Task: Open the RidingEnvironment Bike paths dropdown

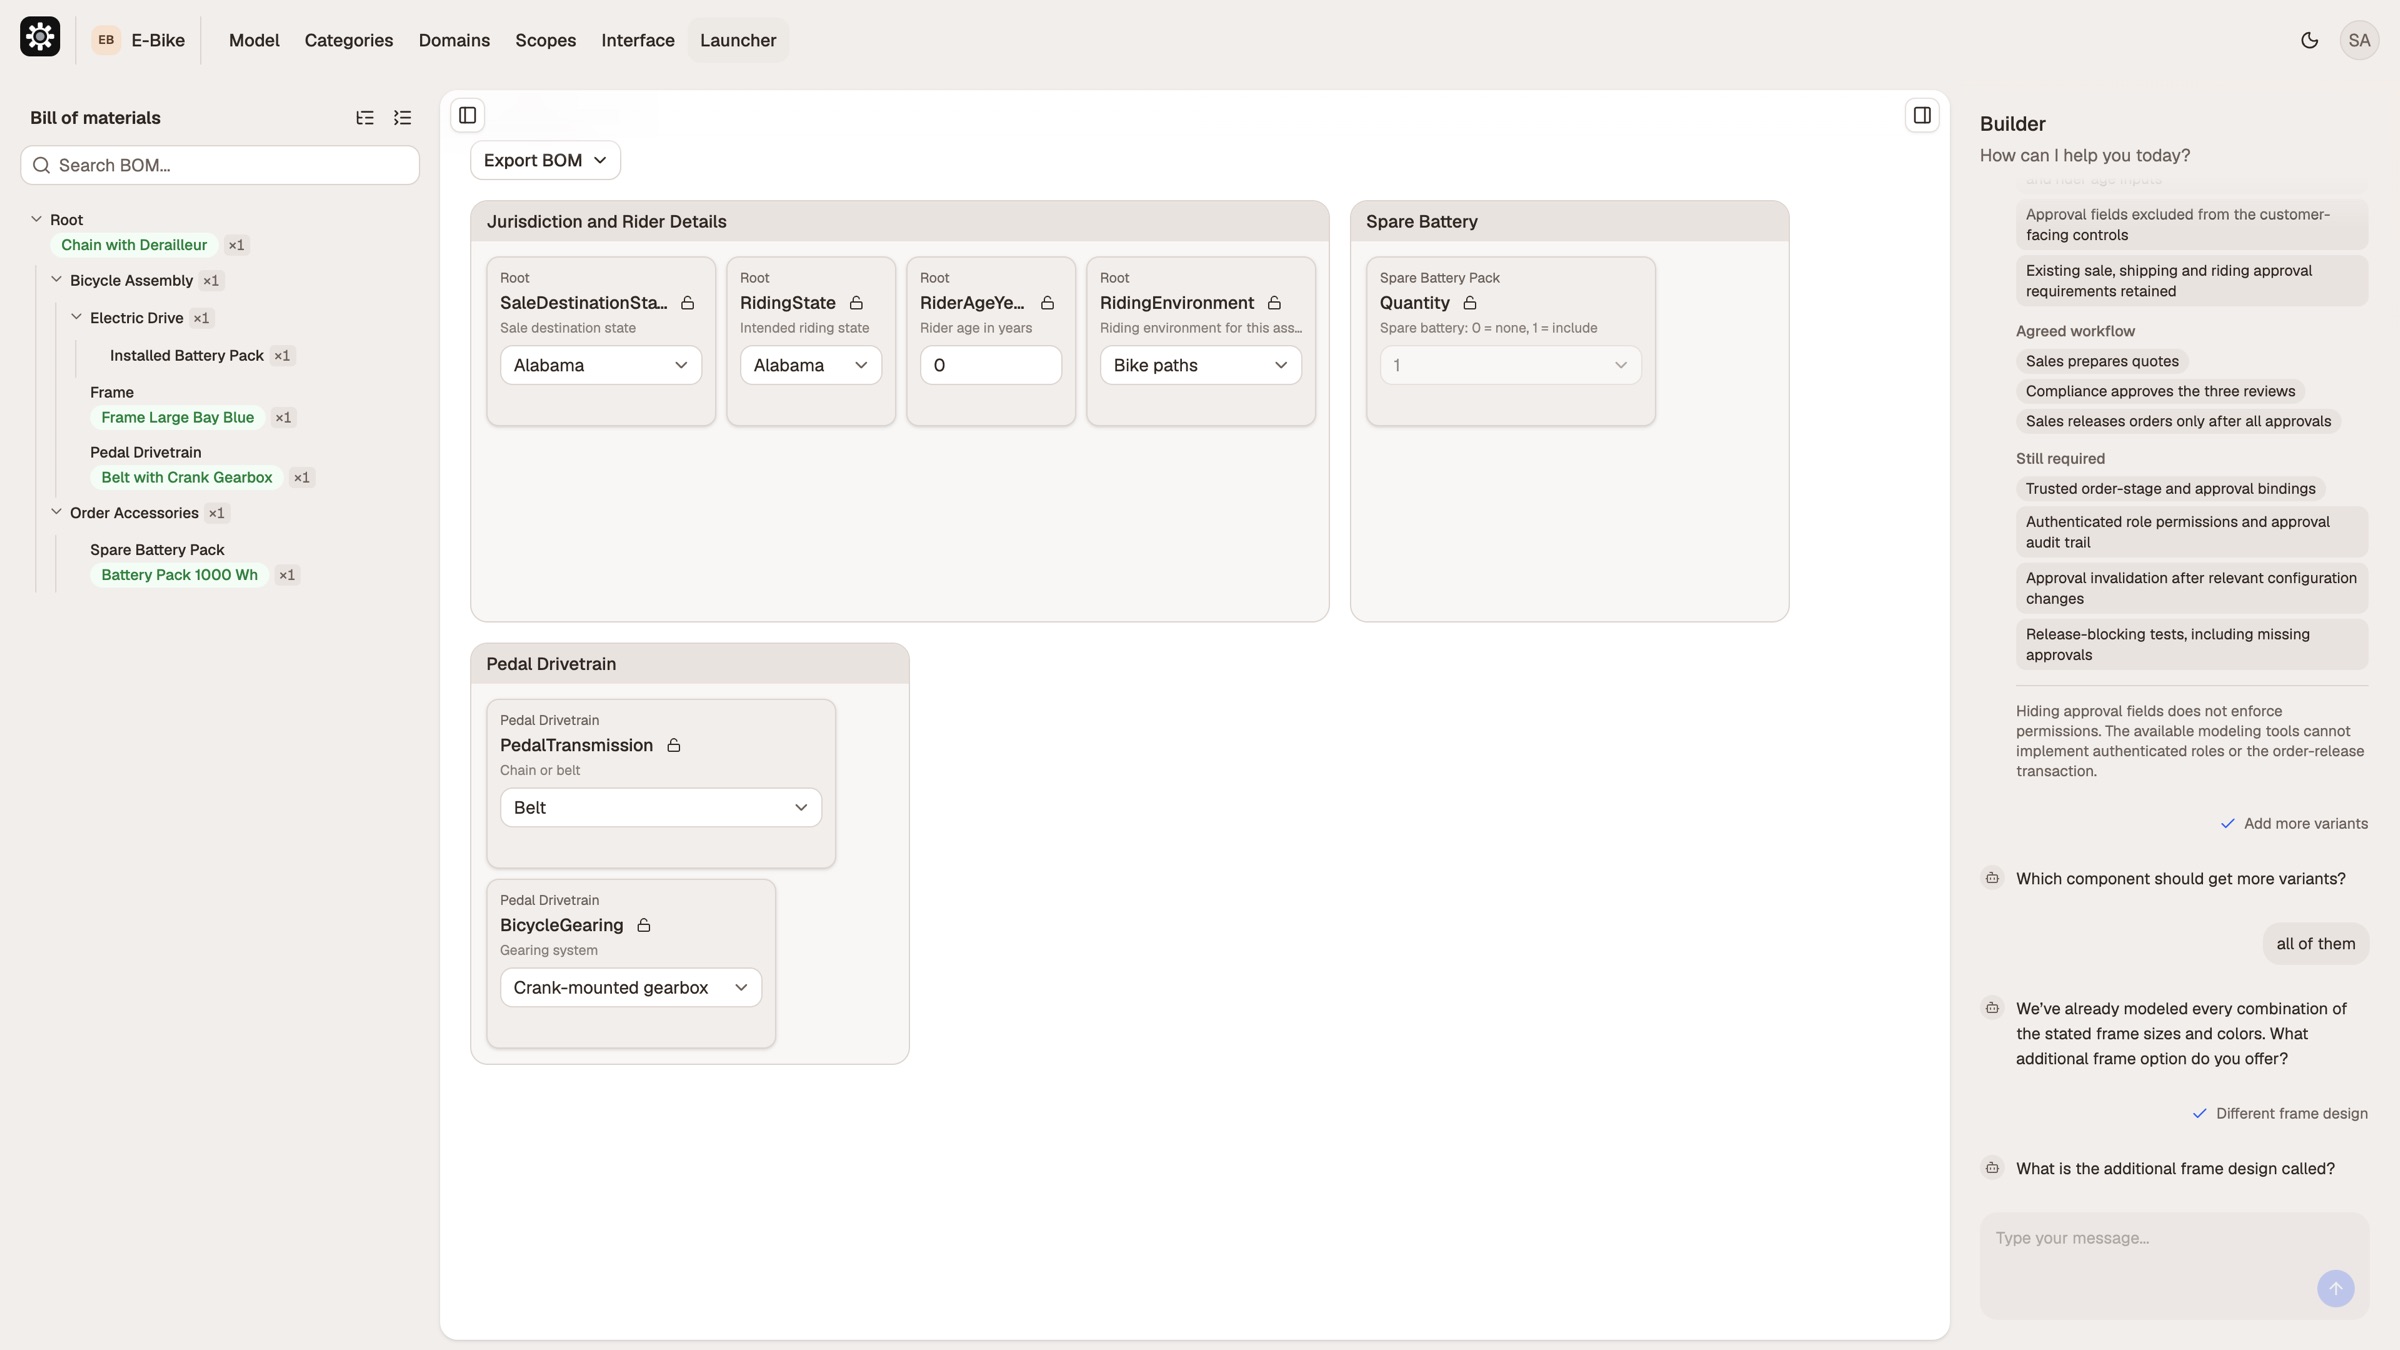Action: (1201, 365)
